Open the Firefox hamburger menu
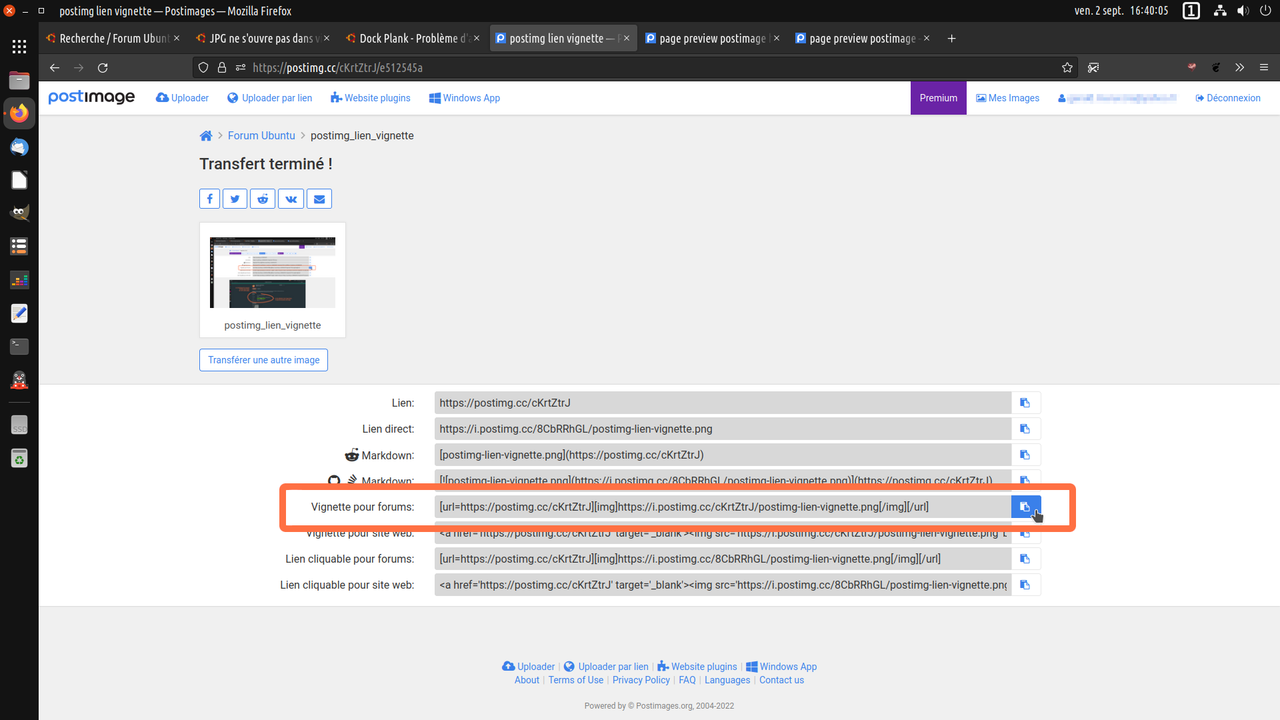 point(1263,68)
